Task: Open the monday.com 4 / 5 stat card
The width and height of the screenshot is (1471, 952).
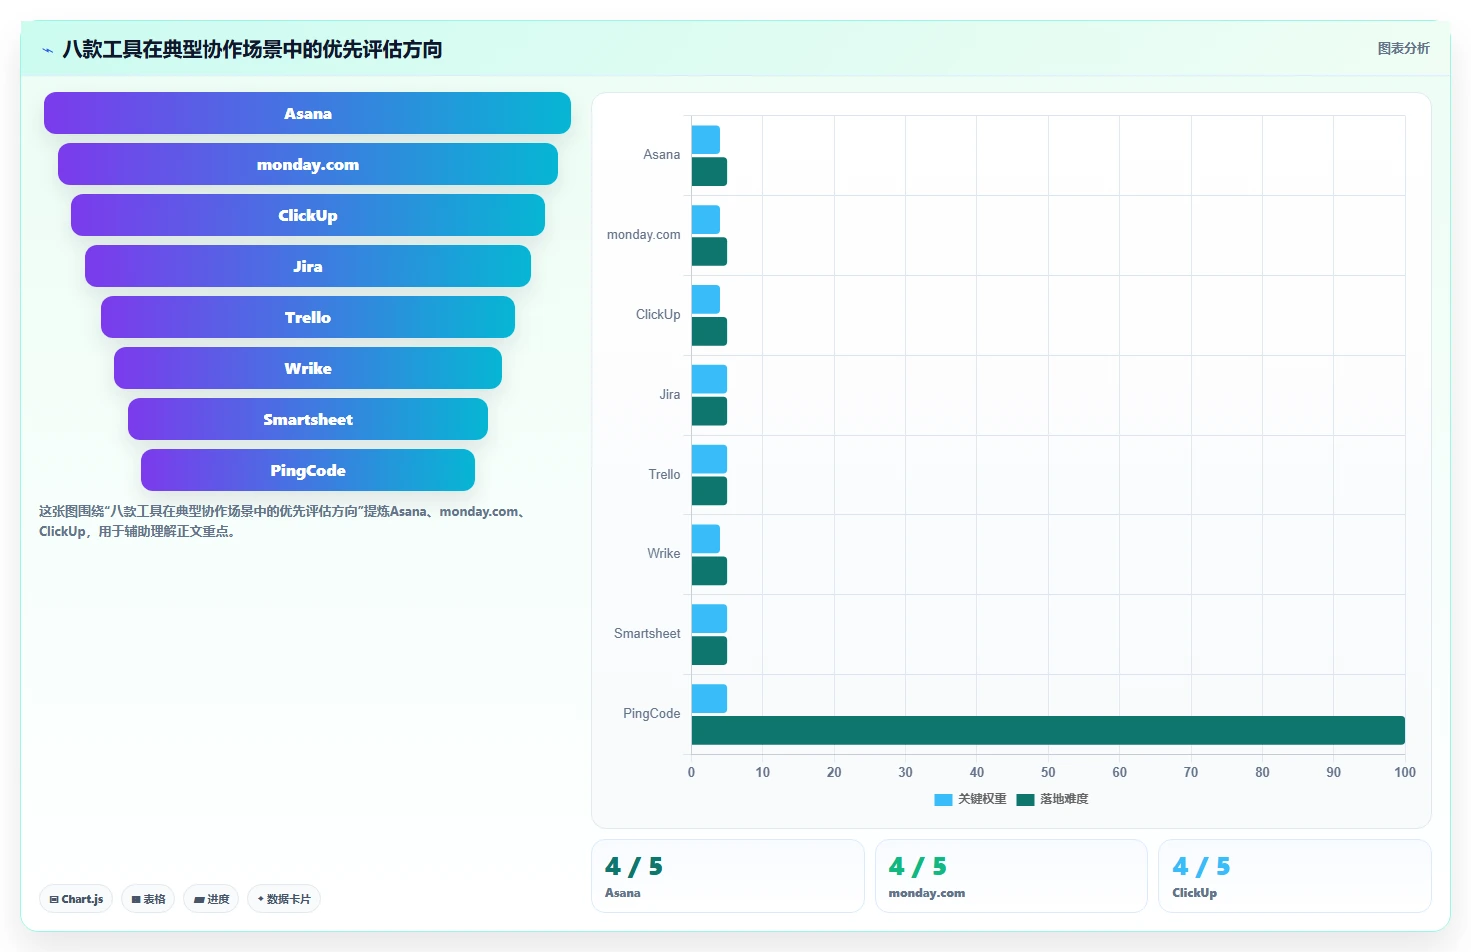Action: coord(1011,876)
